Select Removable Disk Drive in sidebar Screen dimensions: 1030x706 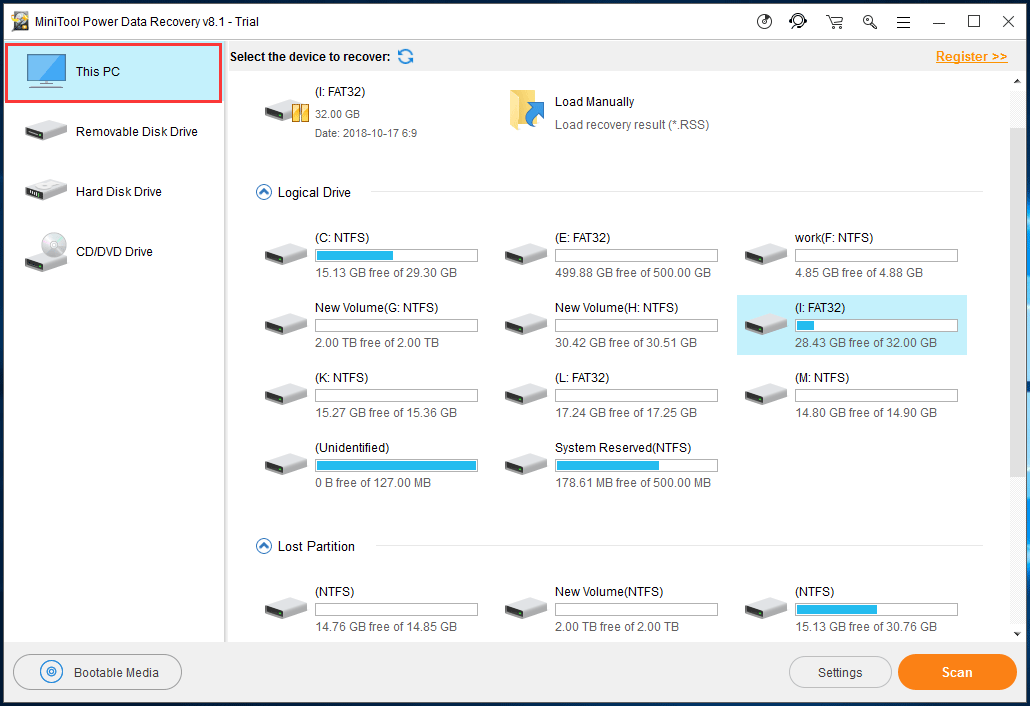click(x=114, y=131)
